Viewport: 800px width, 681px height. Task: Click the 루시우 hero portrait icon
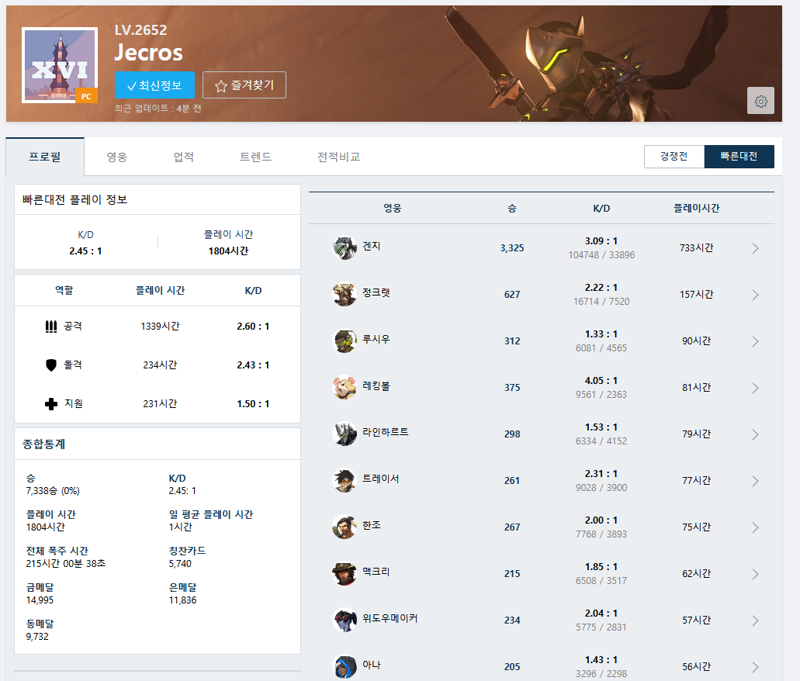(344, 341)
